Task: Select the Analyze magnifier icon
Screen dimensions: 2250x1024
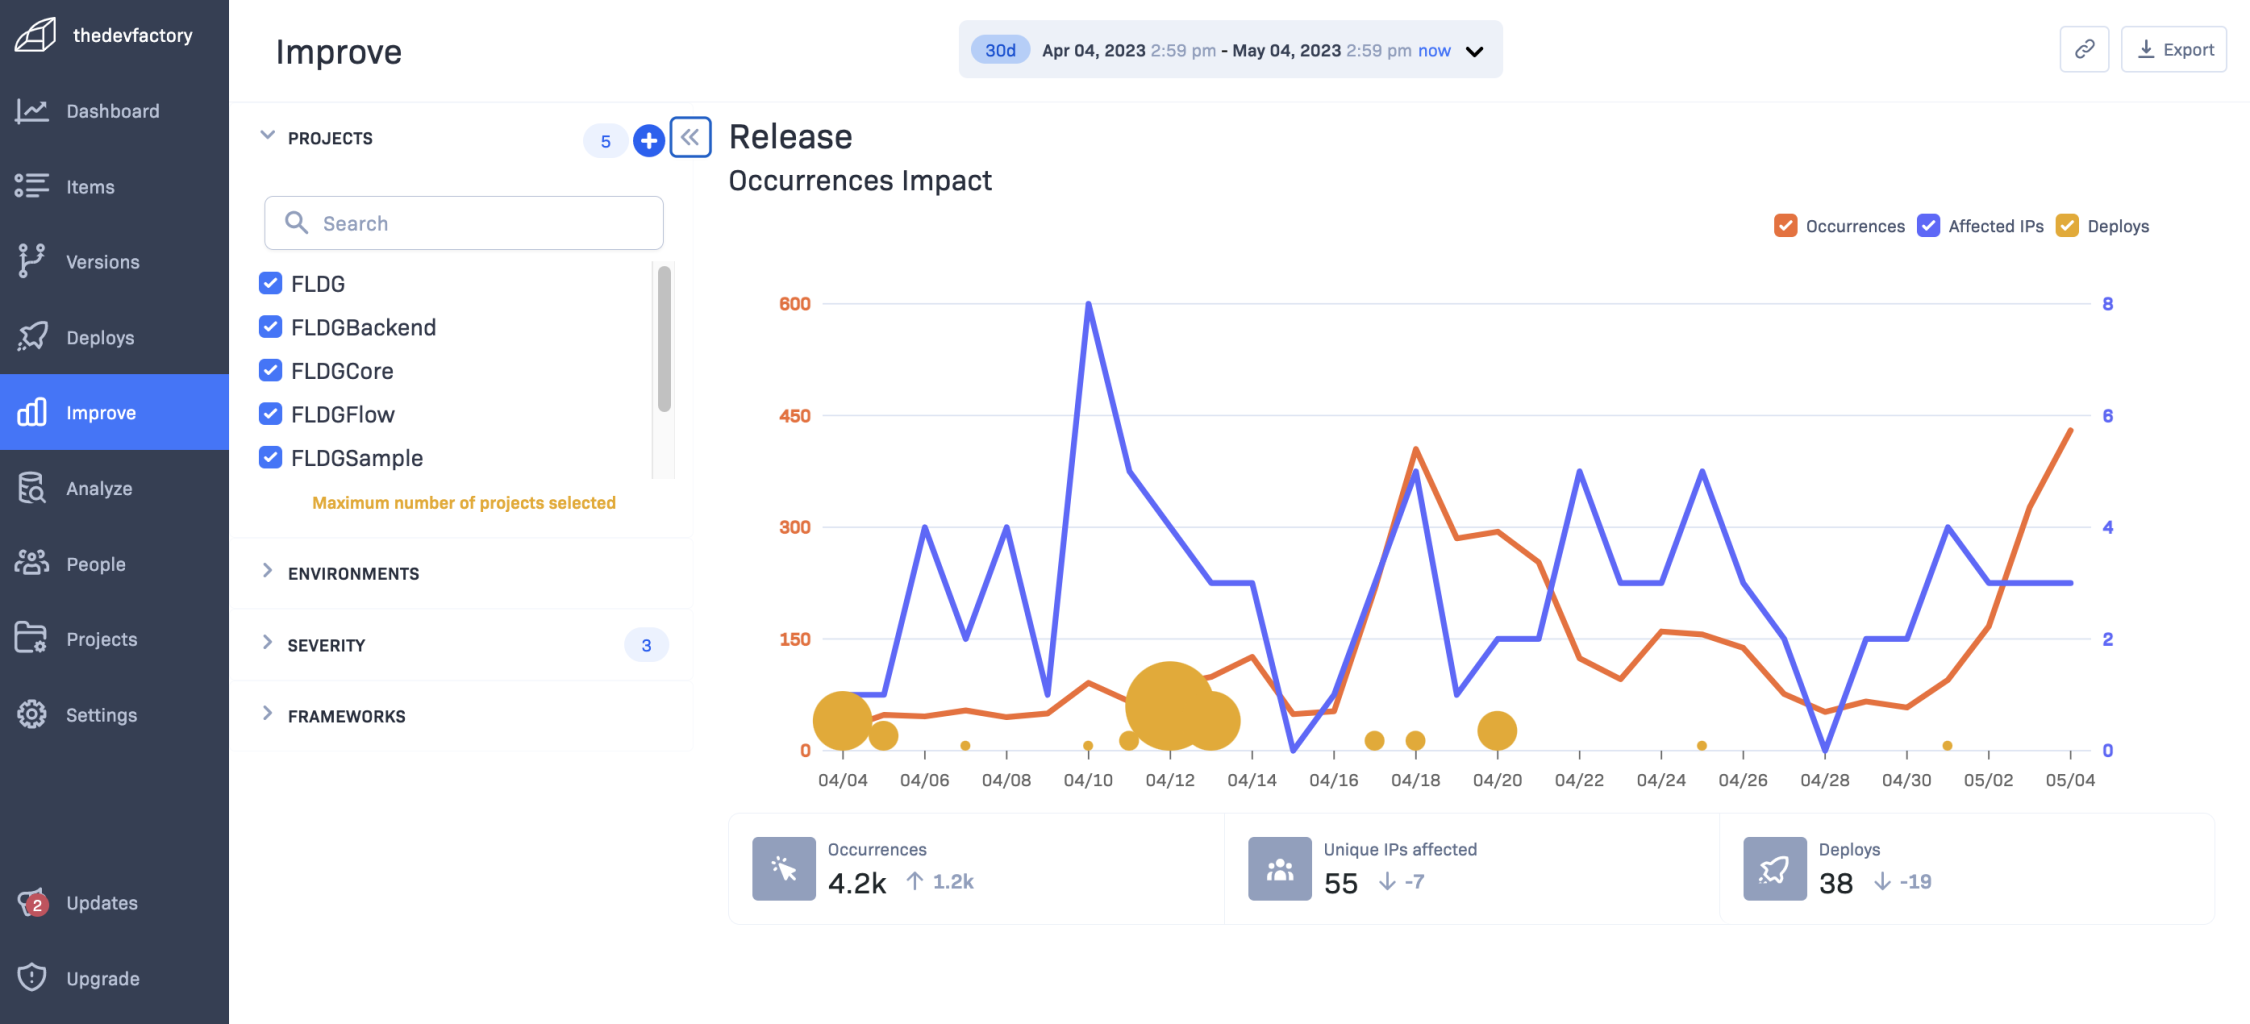Action: pos(32,488)
